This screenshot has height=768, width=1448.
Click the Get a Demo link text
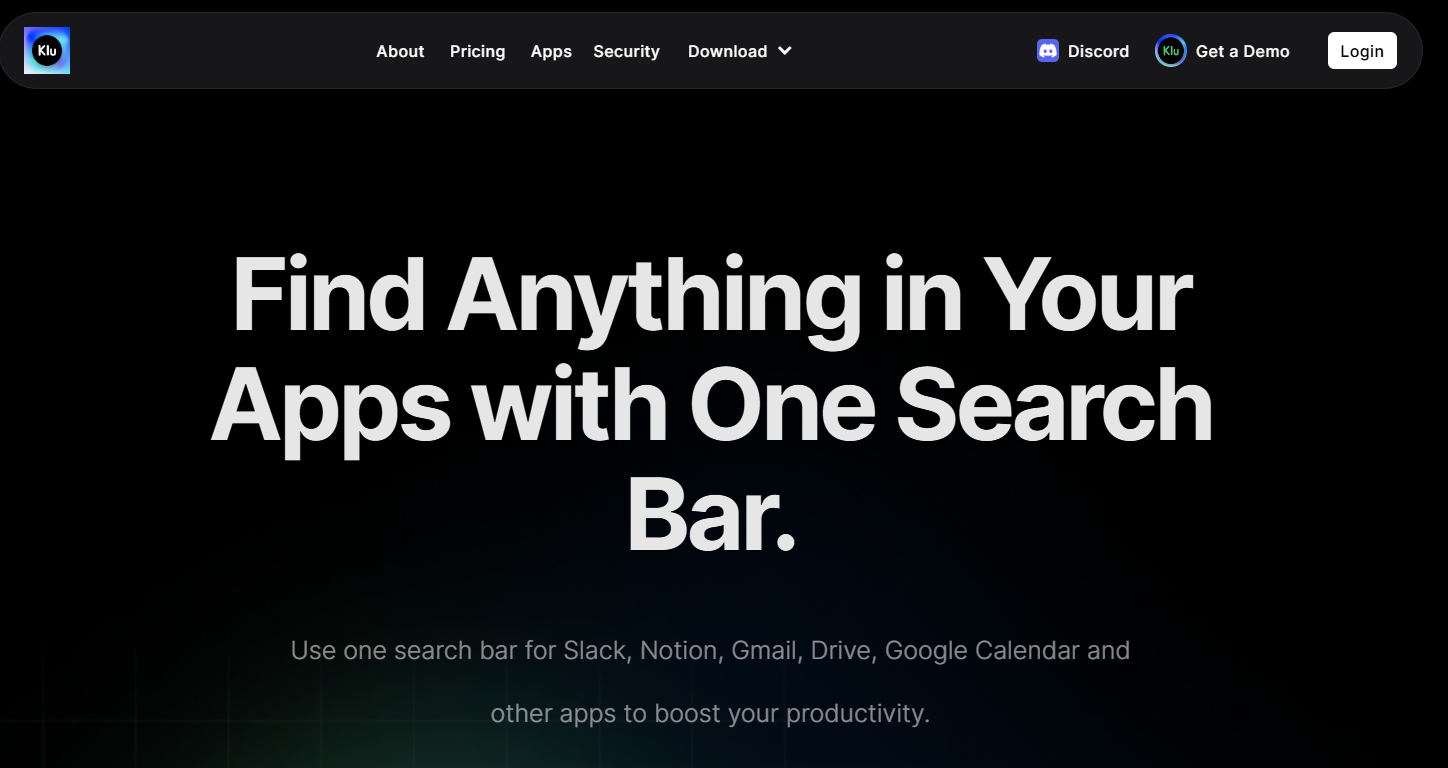coord(1242,51)
